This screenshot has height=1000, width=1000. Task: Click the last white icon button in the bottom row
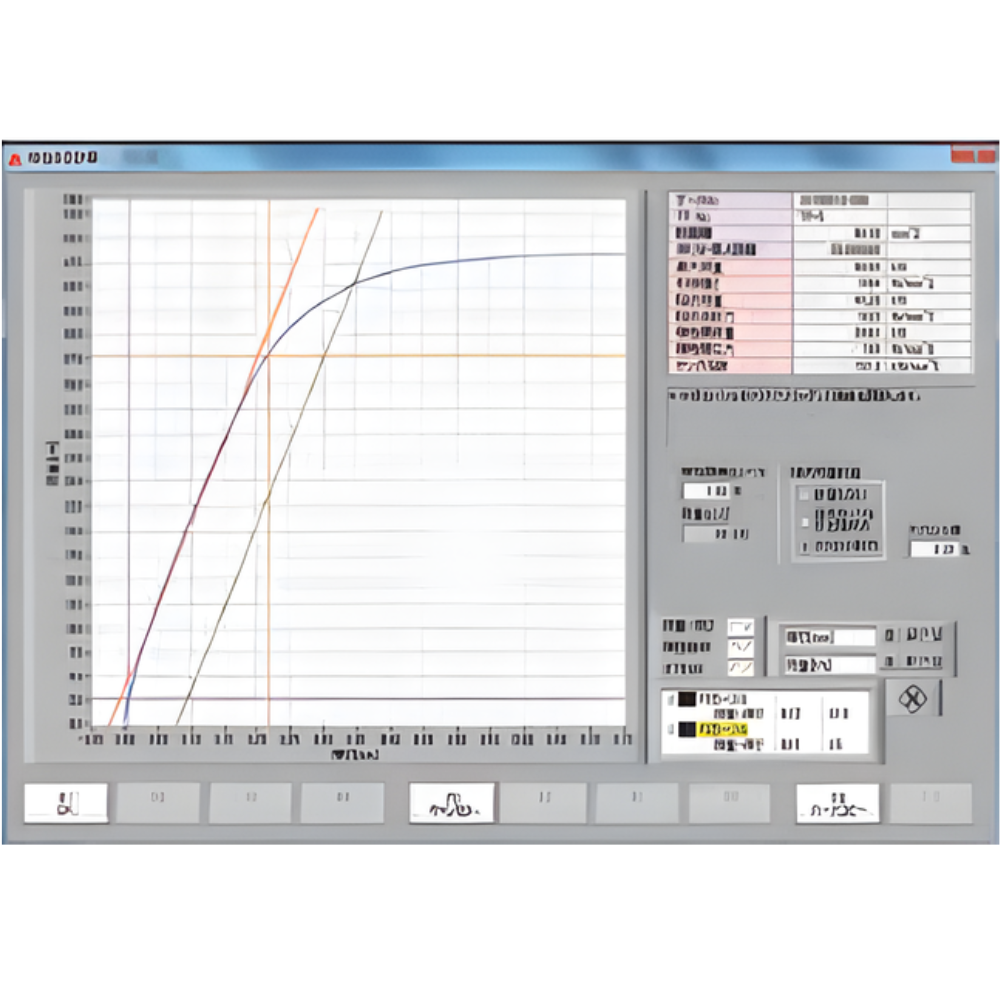pos(837,803)
